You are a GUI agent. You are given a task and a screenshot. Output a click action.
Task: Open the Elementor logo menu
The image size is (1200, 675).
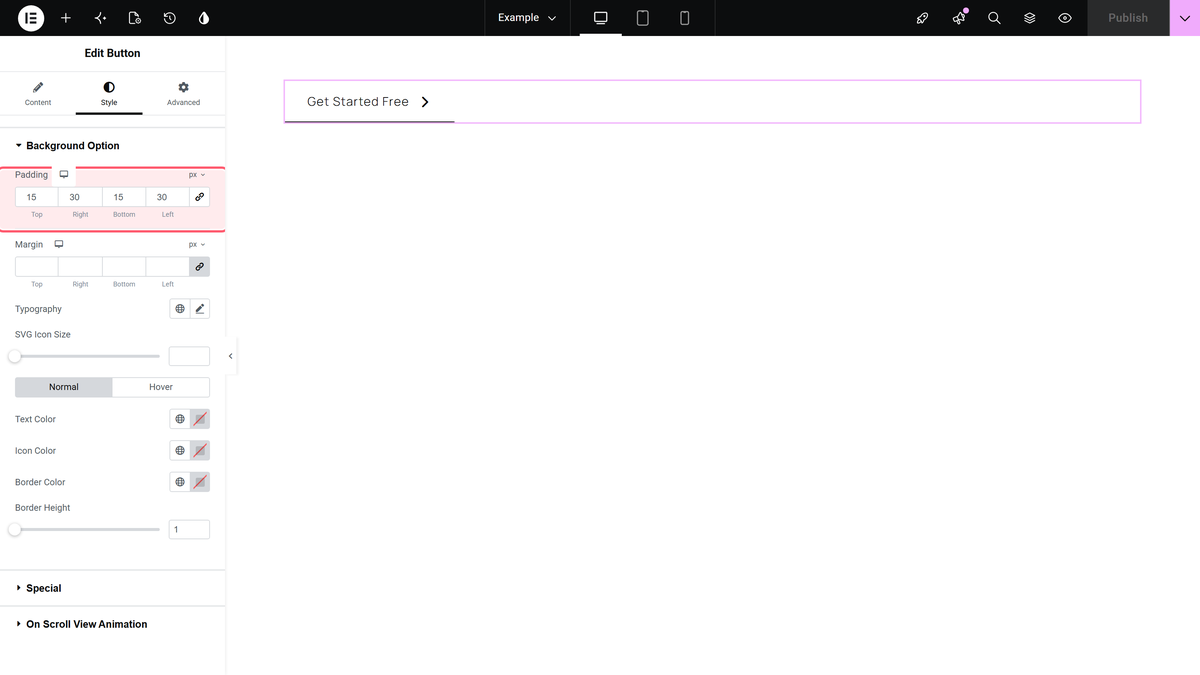point(31,18)
